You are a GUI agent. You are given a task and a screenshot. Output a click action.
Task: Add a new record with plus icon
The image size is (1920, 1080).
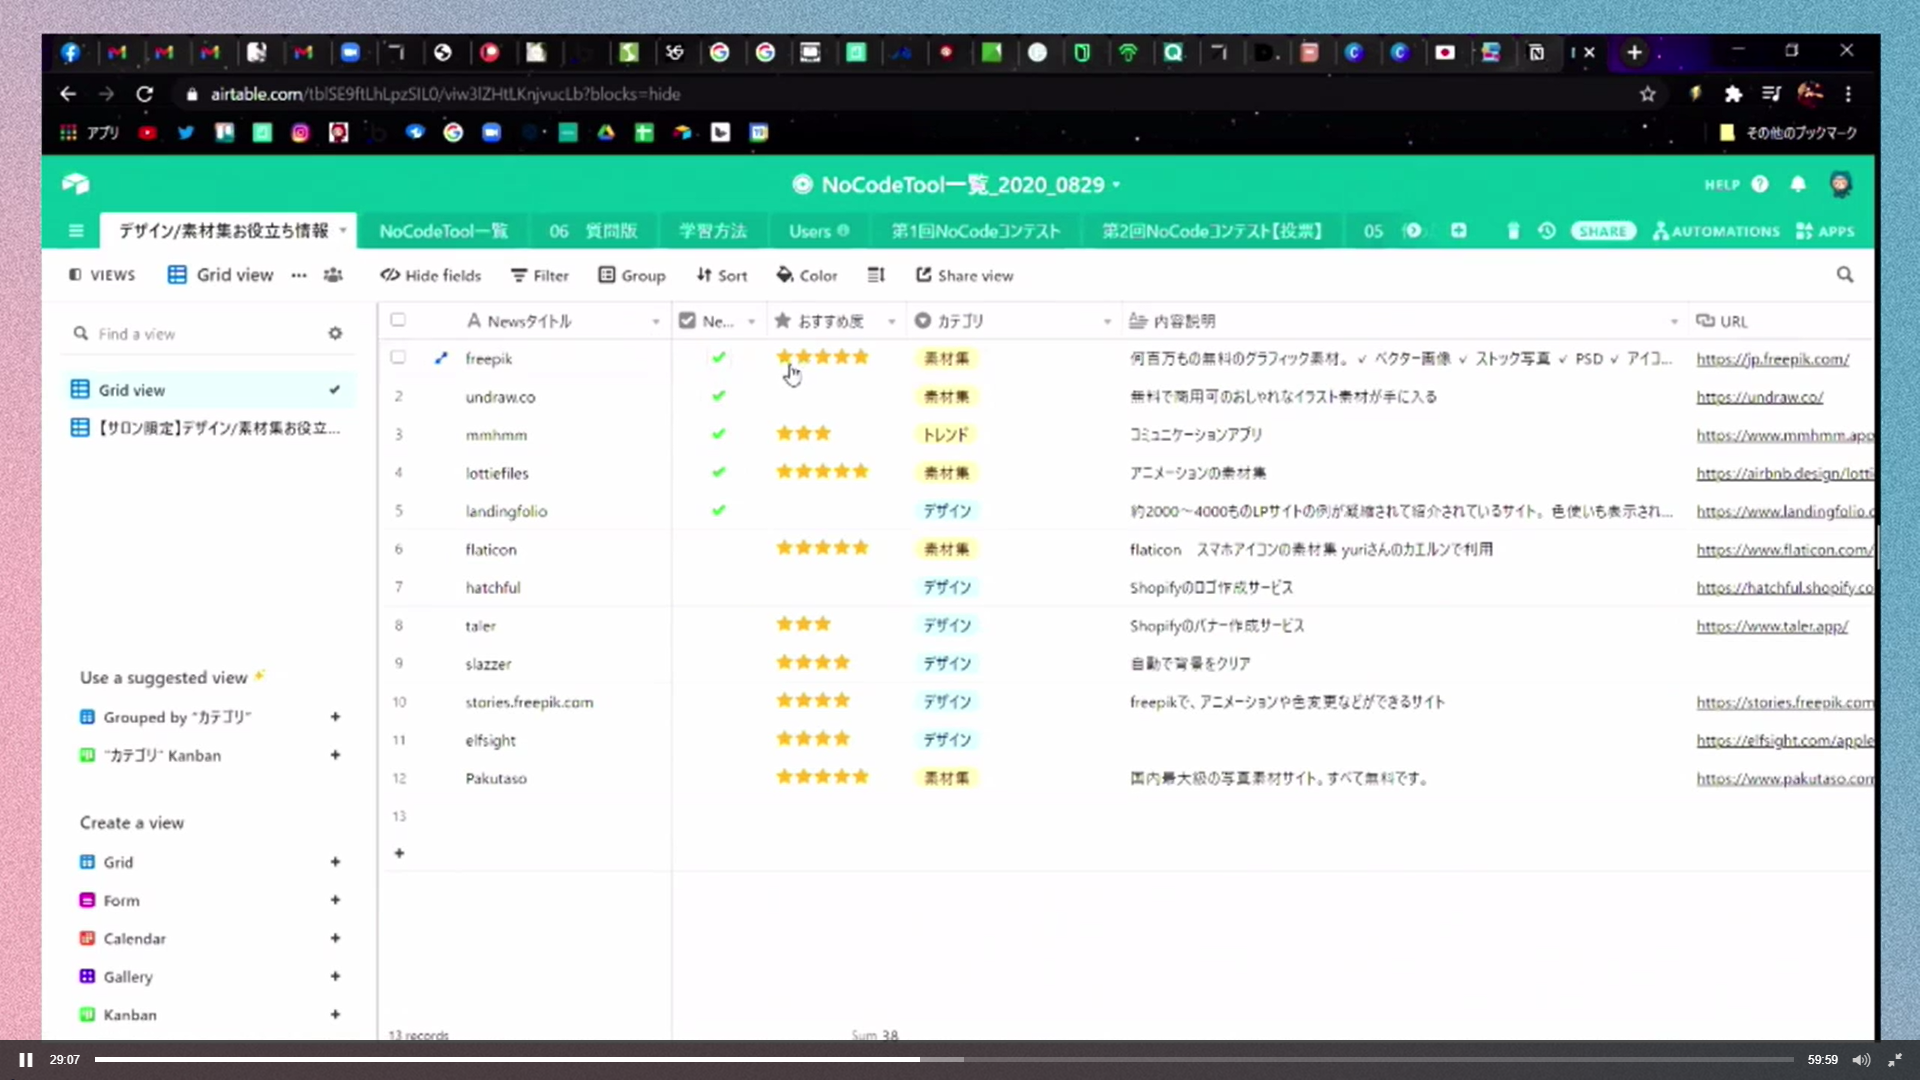coord(399,853)
